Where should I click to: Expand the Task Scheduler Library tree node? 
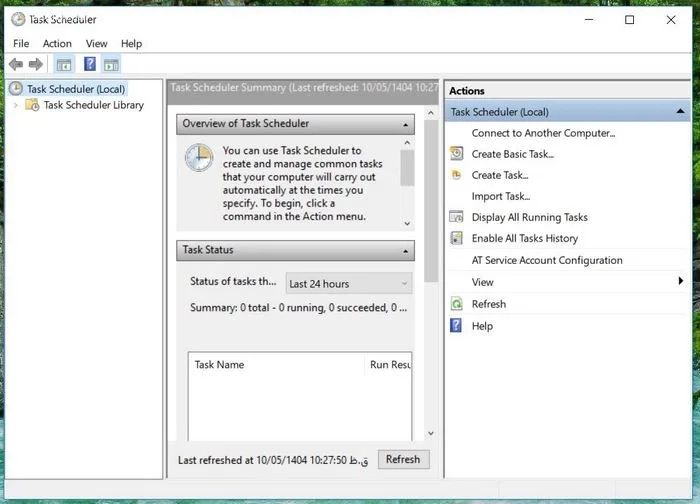click(15, 105)
